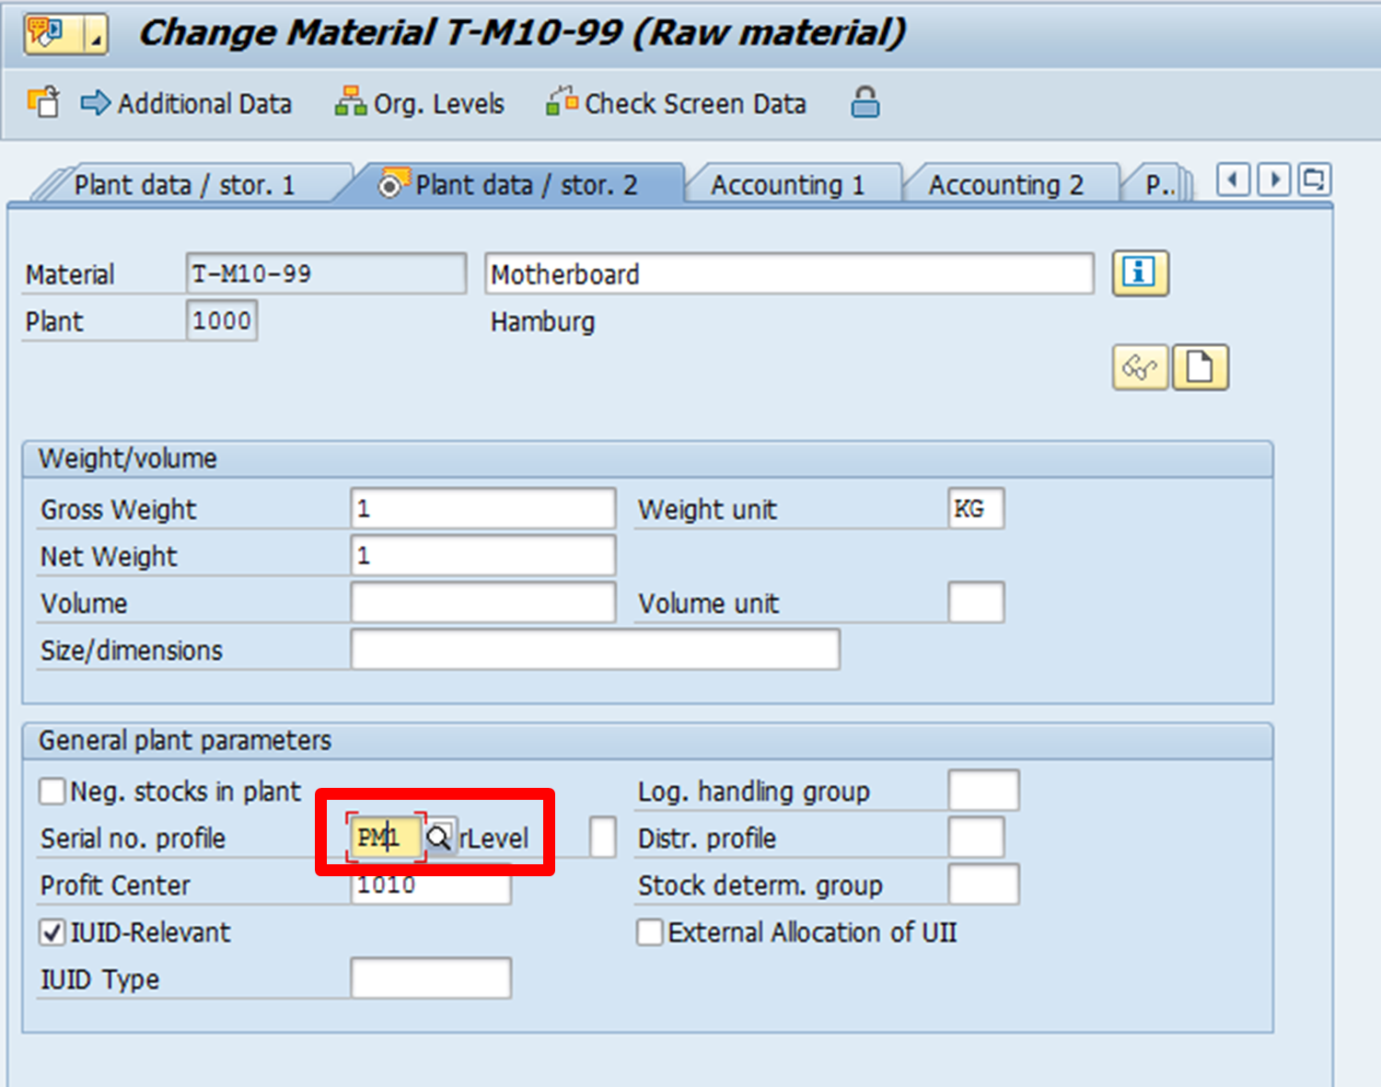Click the Log. handling group field
The width and height of the screenshot is (1381, 1087).
983,790
